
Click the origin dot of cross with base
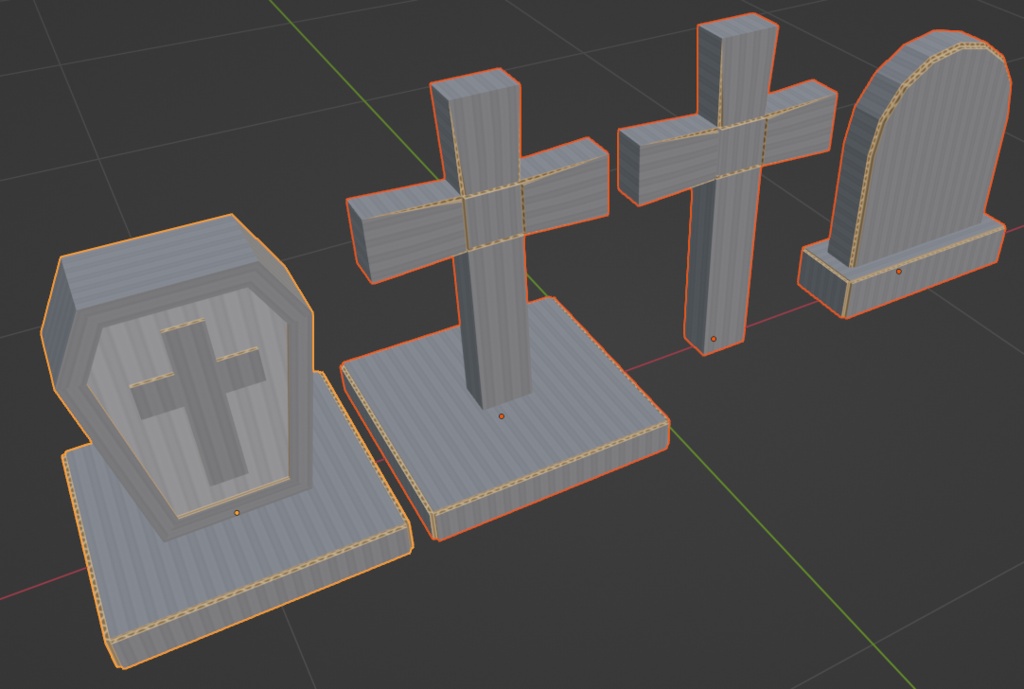click(502, 416)
